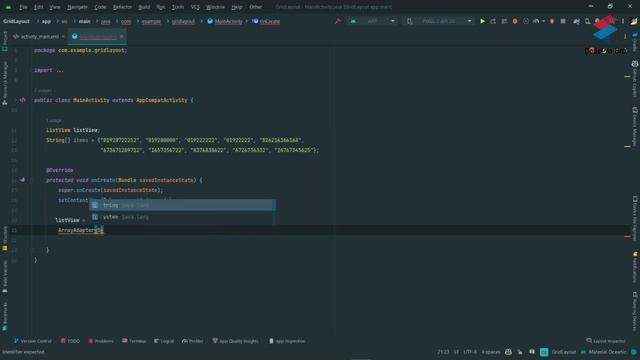
Task: Click the Stop square icon in toolbar
Action: click(x=563, y=21)
